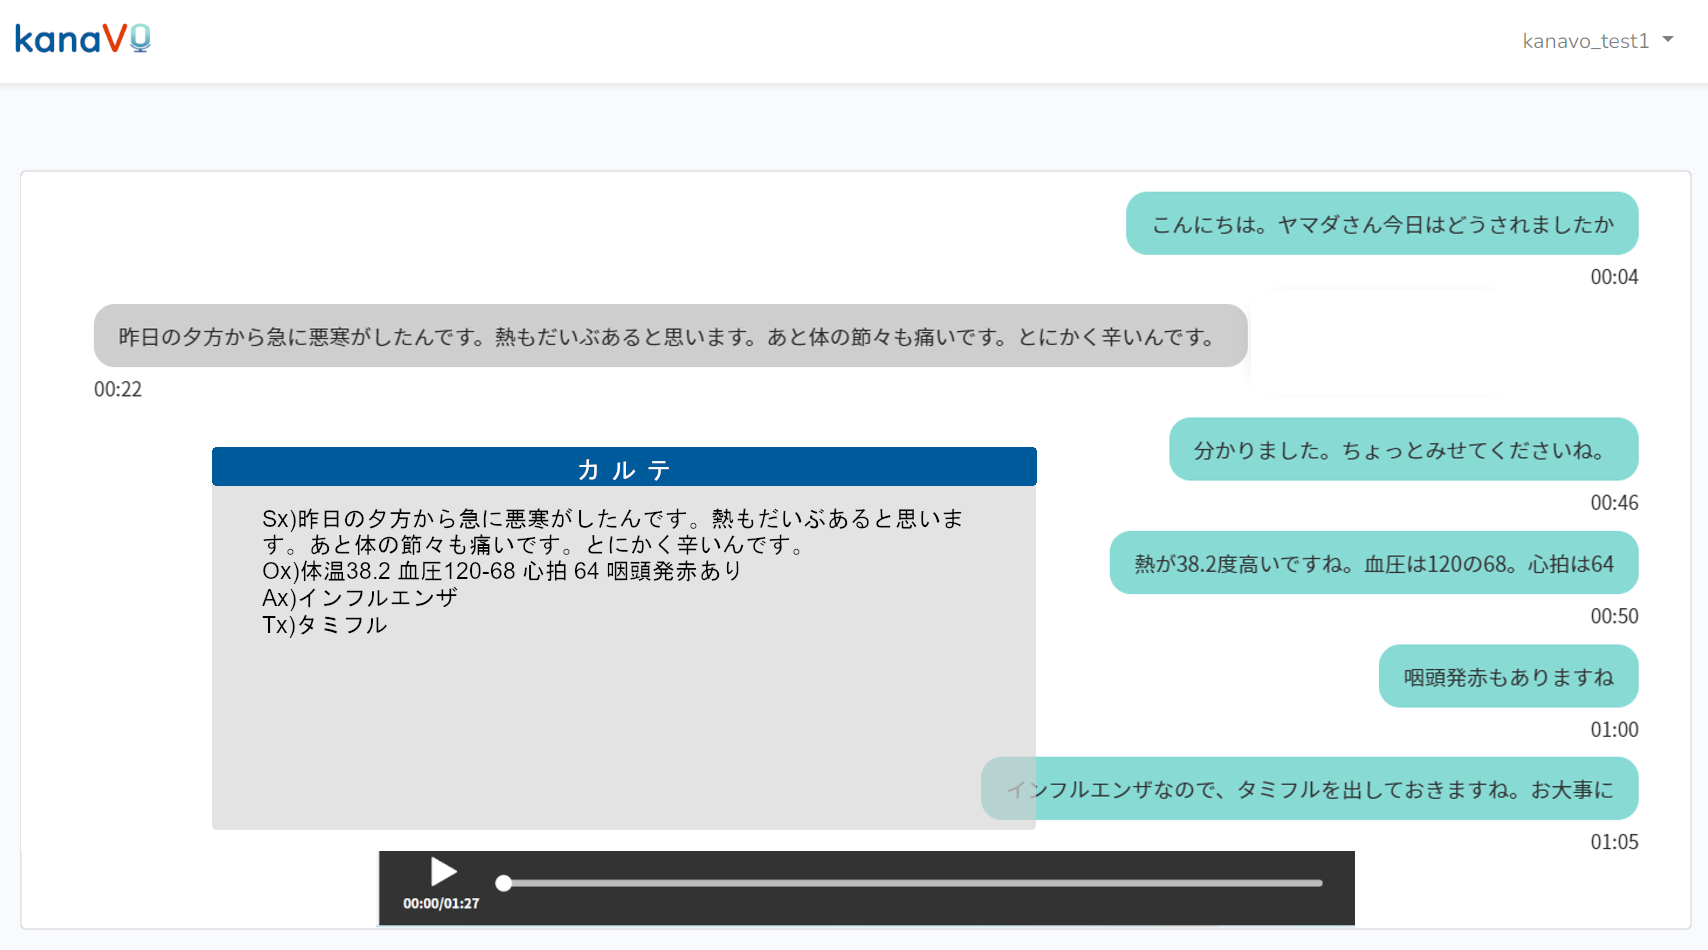Click the Ax)インフルエンザ diagnosis line
1708x950 pixels.
point(360,598)
